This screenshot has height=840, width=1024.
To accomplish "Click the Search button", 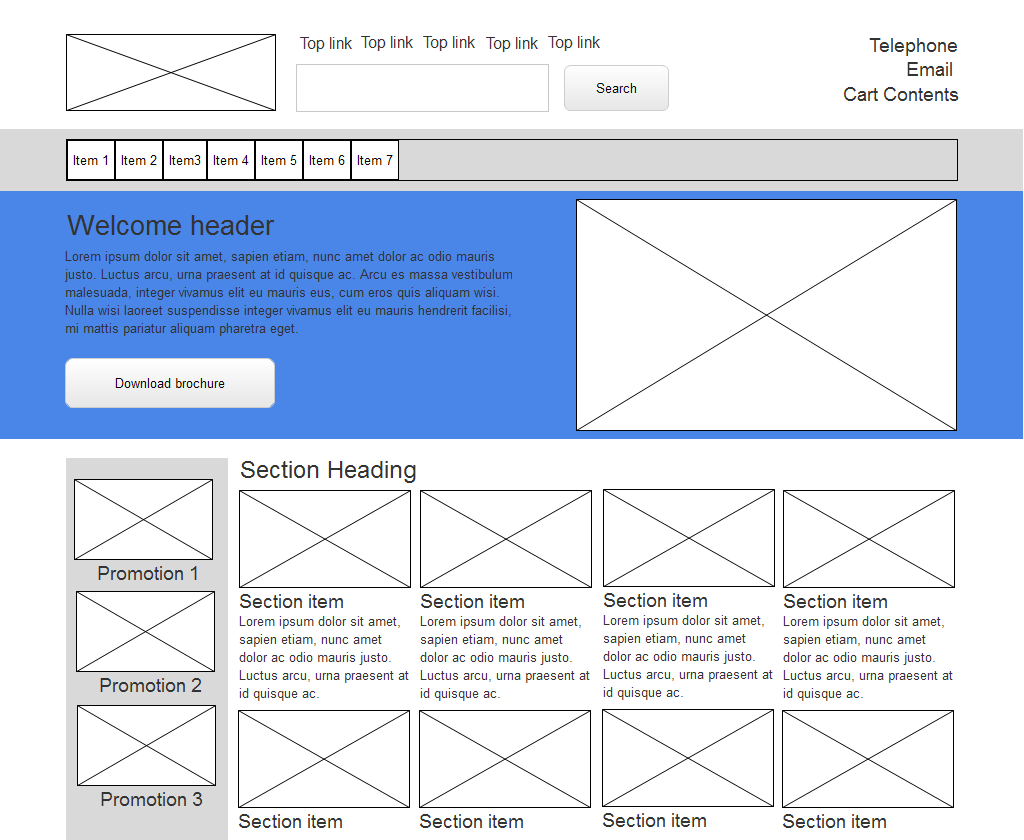I will pos(616,88).
